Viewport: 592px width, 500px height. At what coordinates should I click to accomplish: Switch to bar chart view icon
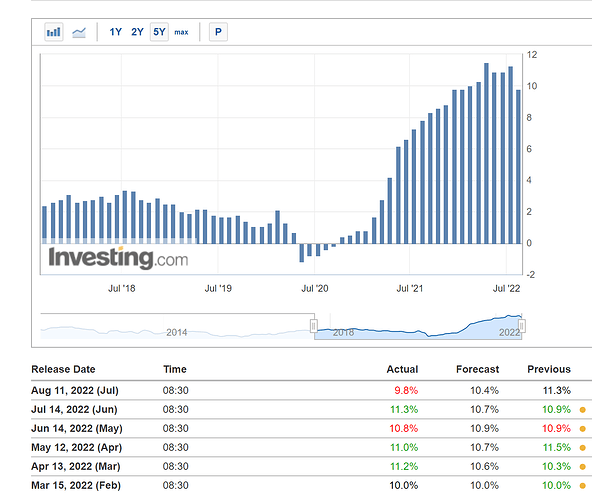(x=54, y=32)
